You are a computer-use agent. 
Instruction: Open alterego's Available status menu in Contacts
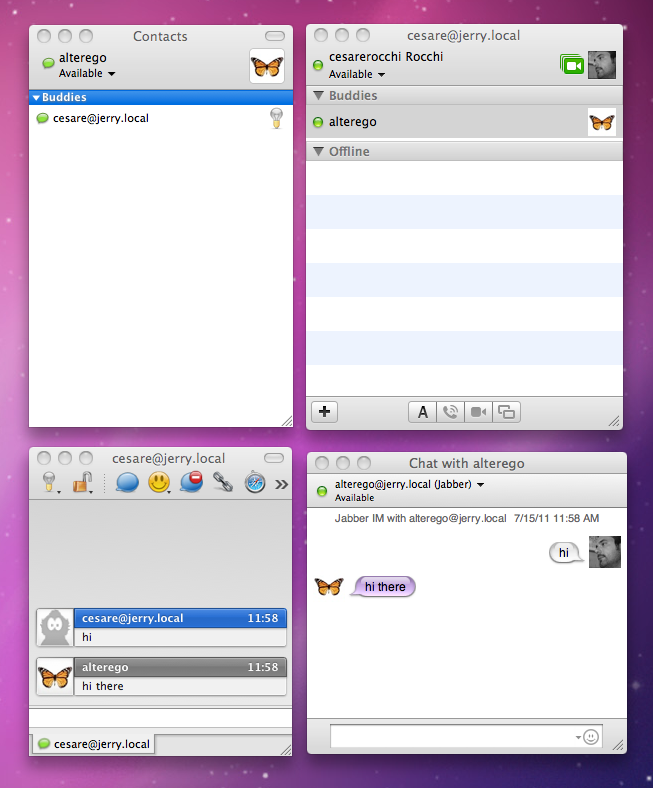point(87,73)
